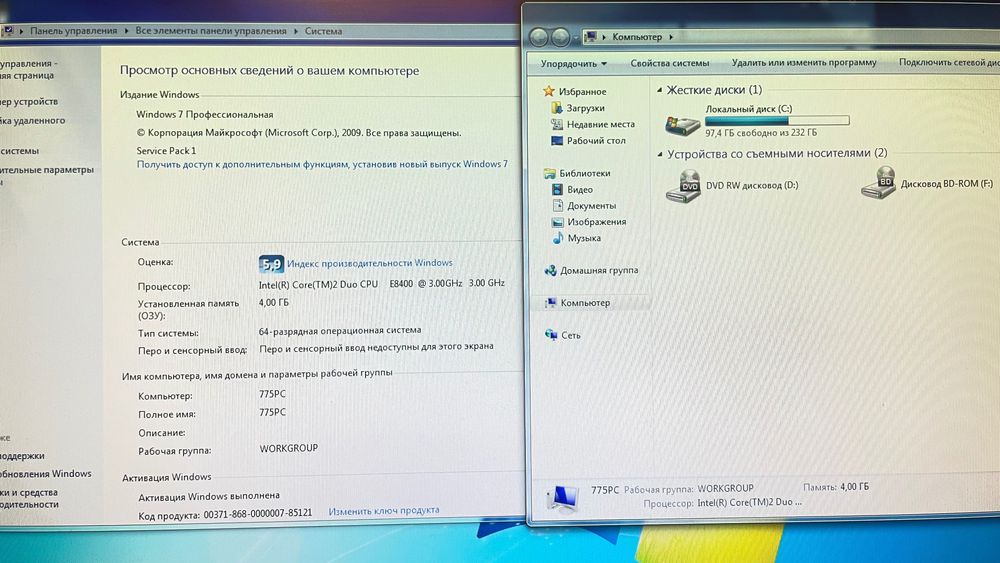Image resolution: width=1000 pixels, height=563 pixels.
Task: Click the Control Panel icon in address bar
Action: pyautogui.click(x=8, y=30)
